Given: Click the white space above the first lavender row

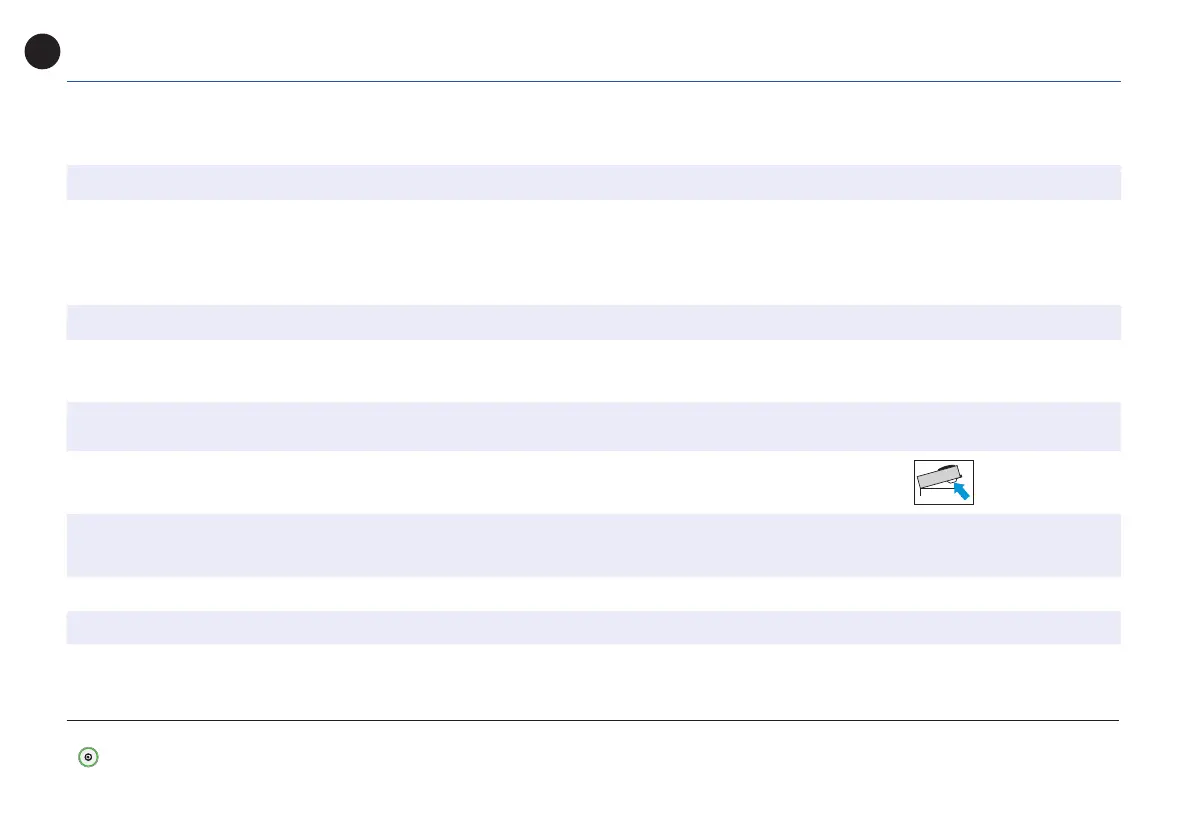Looking at the screenshot, I should pos(593,125).
